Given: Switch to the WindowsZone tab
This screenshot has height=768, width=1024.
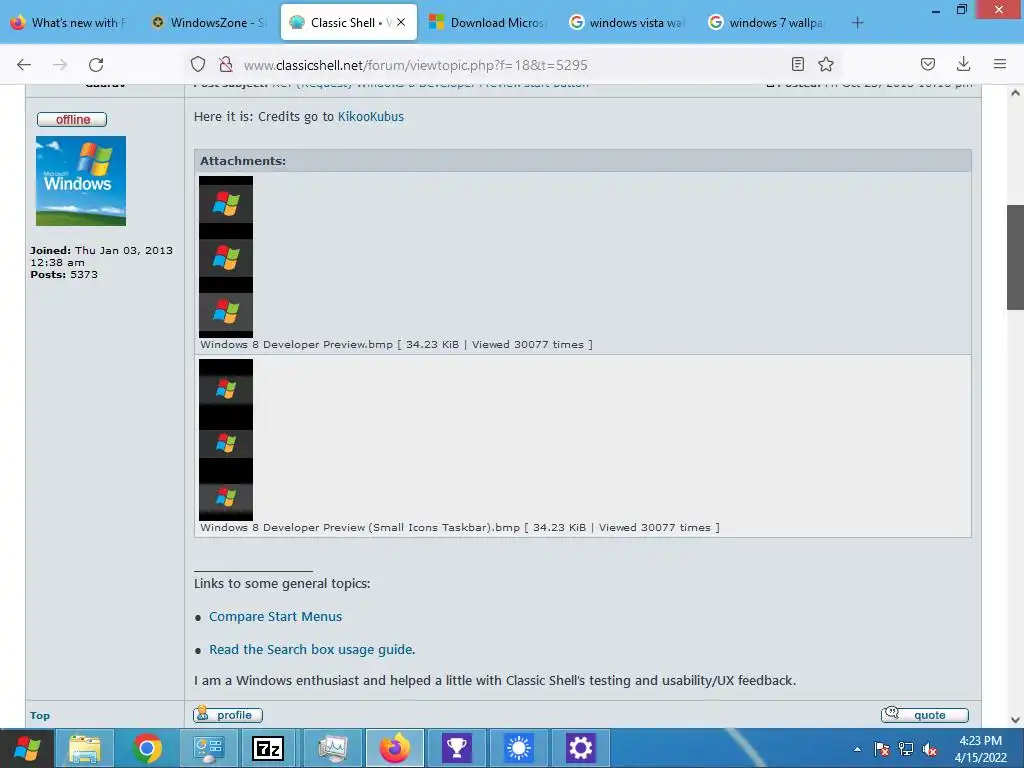Looking at the screenshot, I should pos(209,23).
